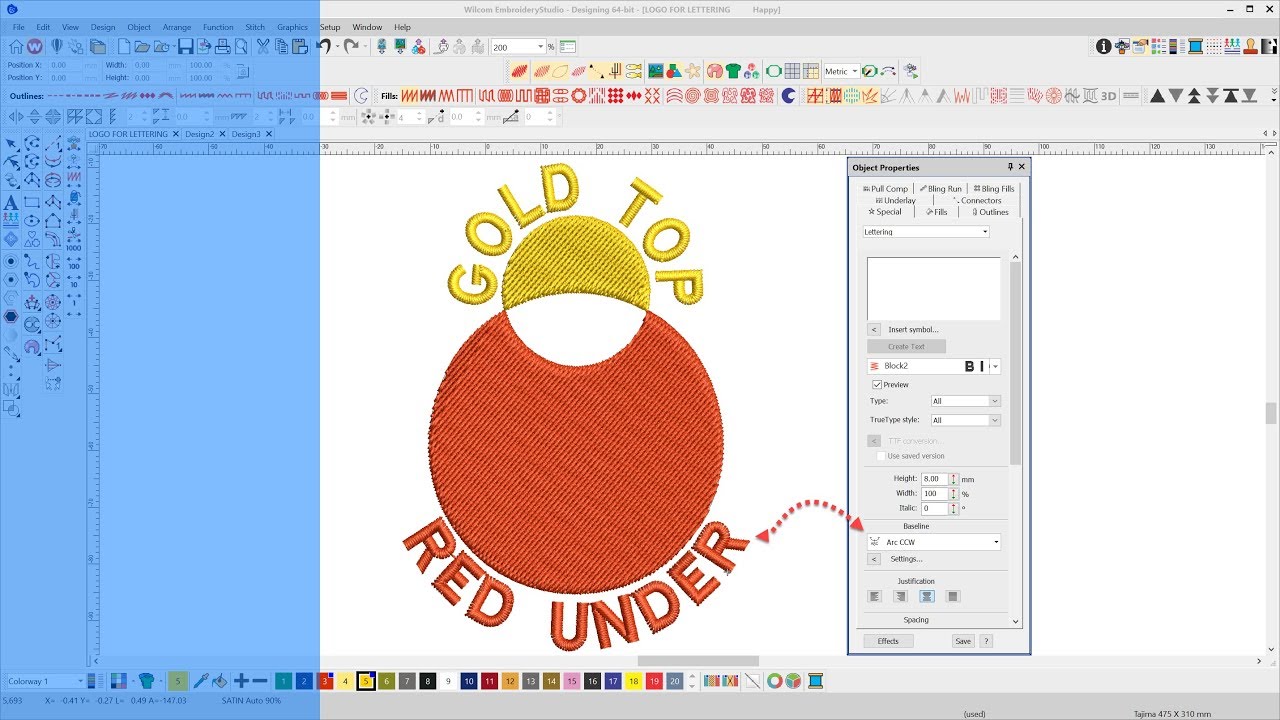Screen dimensions: 1280x720
Task: Click the 3D stitch type icon
Action: [x=1108, y=96]
